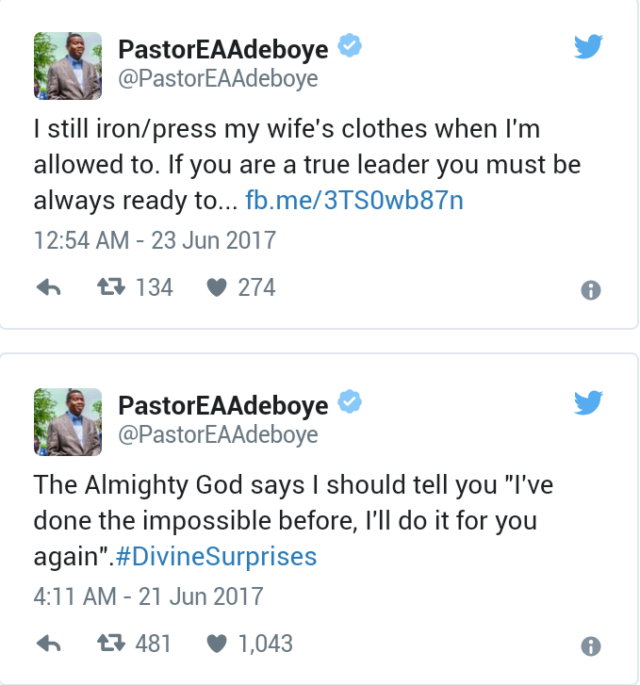Click @PastorEAAdeboye handle in second tweet
Image resolution: width=640 pixels, height=685 pixels.
218,434
